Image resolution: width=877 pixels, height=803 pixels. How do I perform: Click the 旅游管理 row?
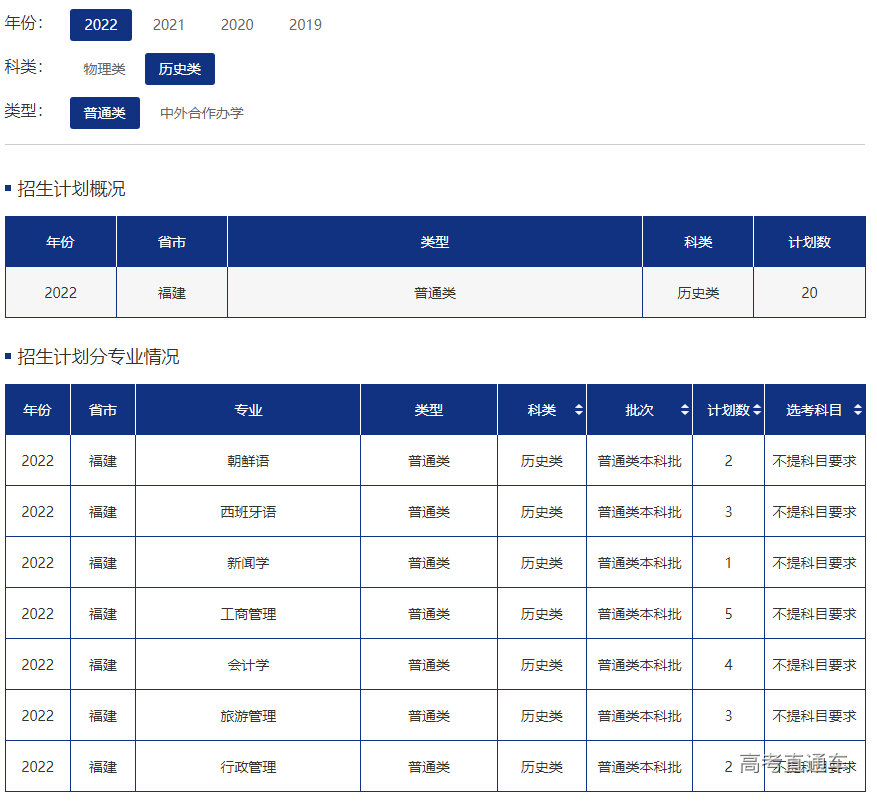click(246, 715)
